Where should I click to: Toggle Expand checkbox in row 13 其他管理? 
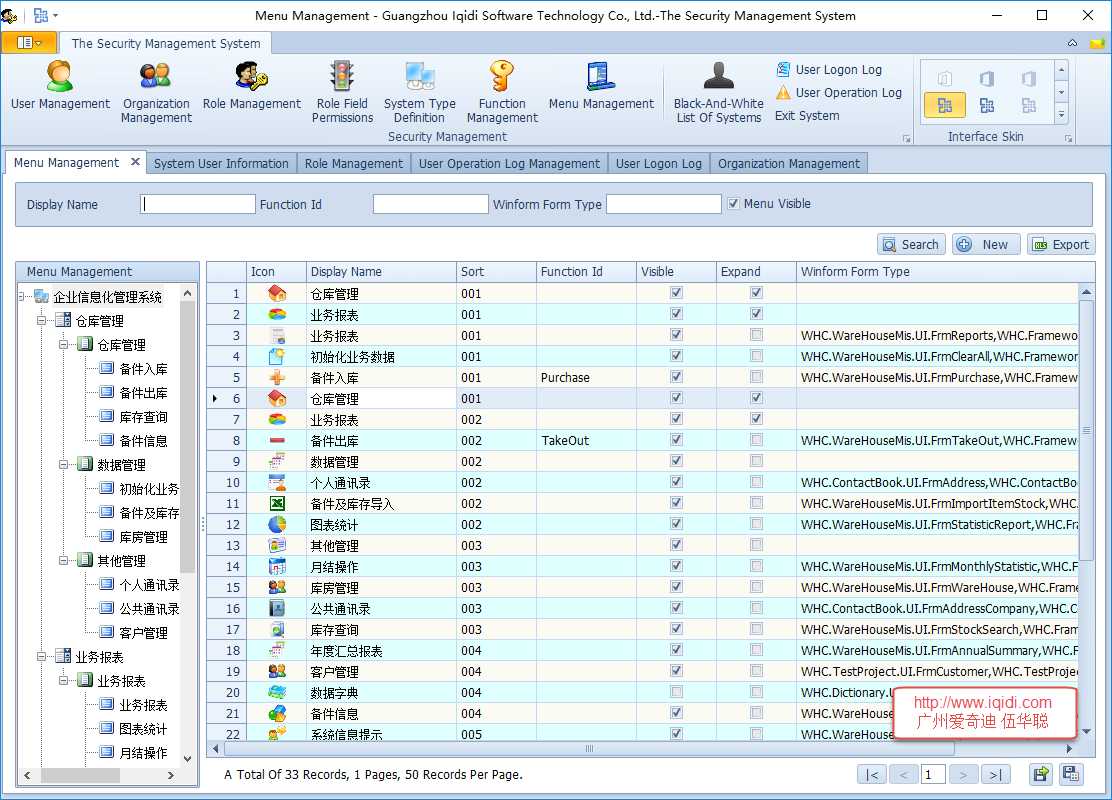pyautogui.click(x=757, y=545)
